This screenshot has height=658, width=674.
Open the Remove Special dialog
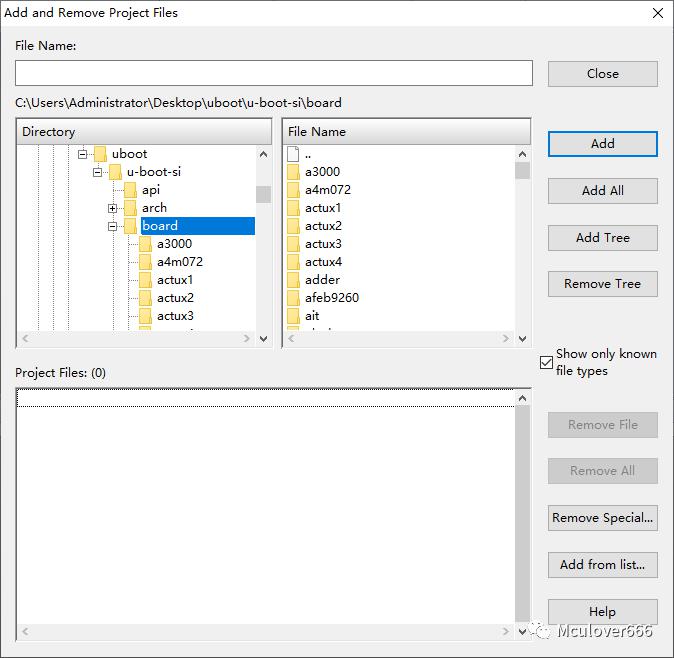[603, 518]
